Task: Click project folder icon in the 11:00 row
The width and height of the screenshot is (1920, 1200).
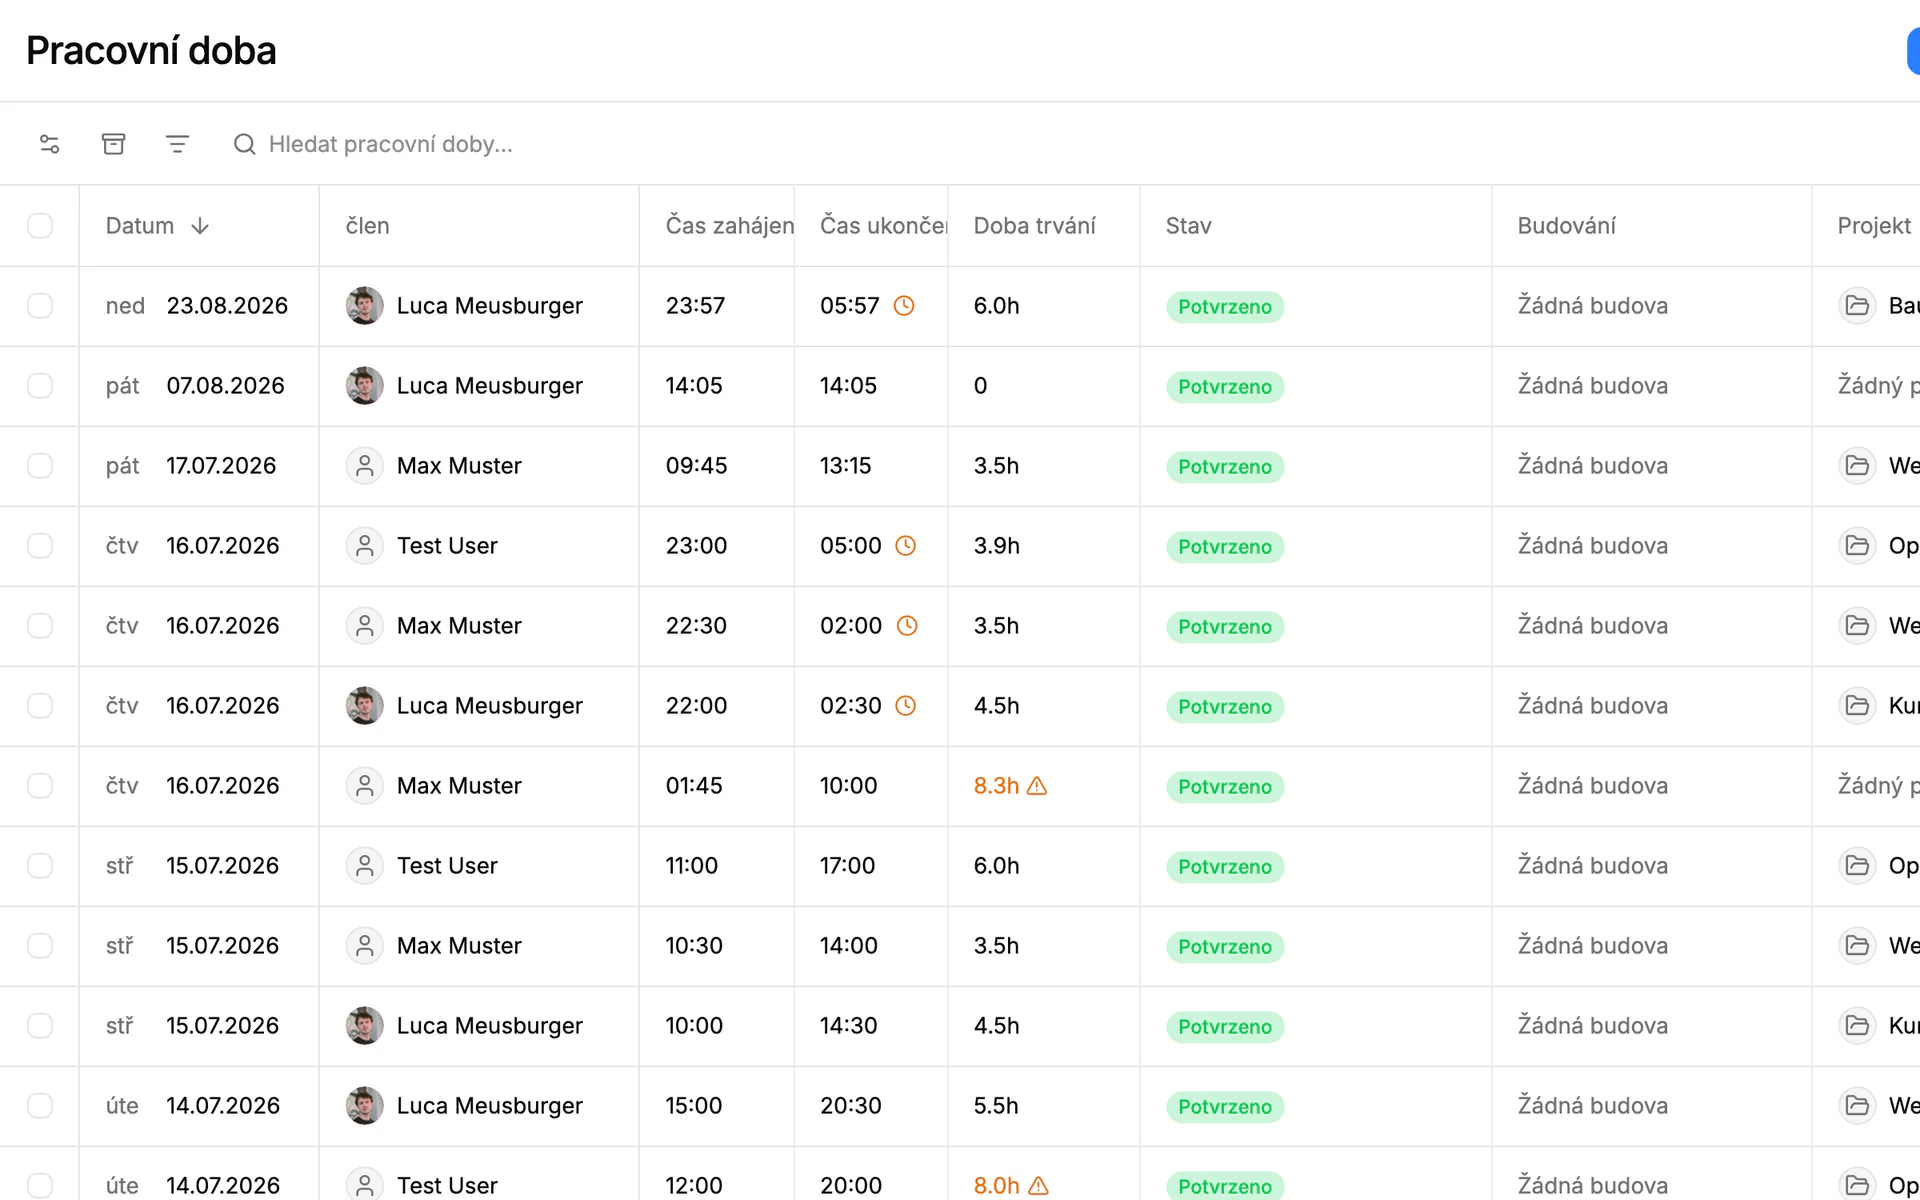Action: click(x=1857, y=866)
